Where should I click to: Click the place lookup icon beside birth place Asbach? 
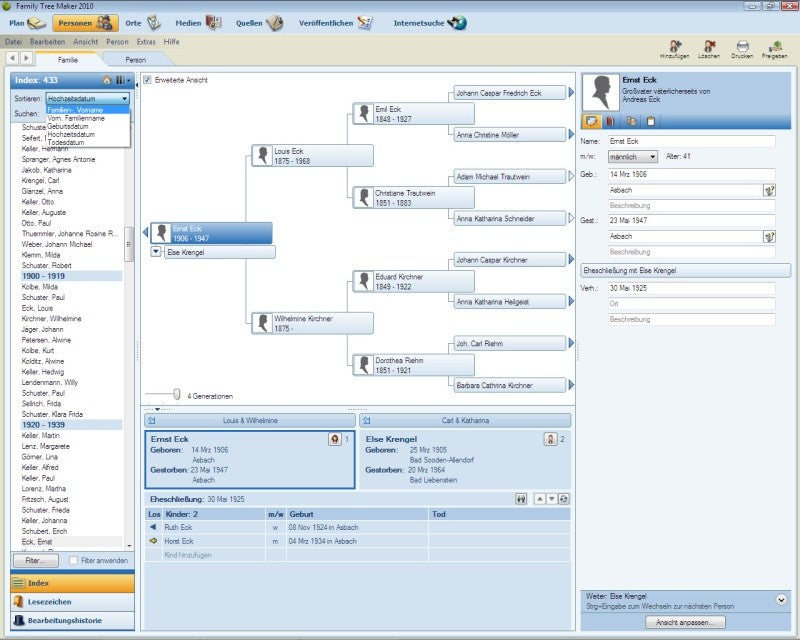pos(769,190)
